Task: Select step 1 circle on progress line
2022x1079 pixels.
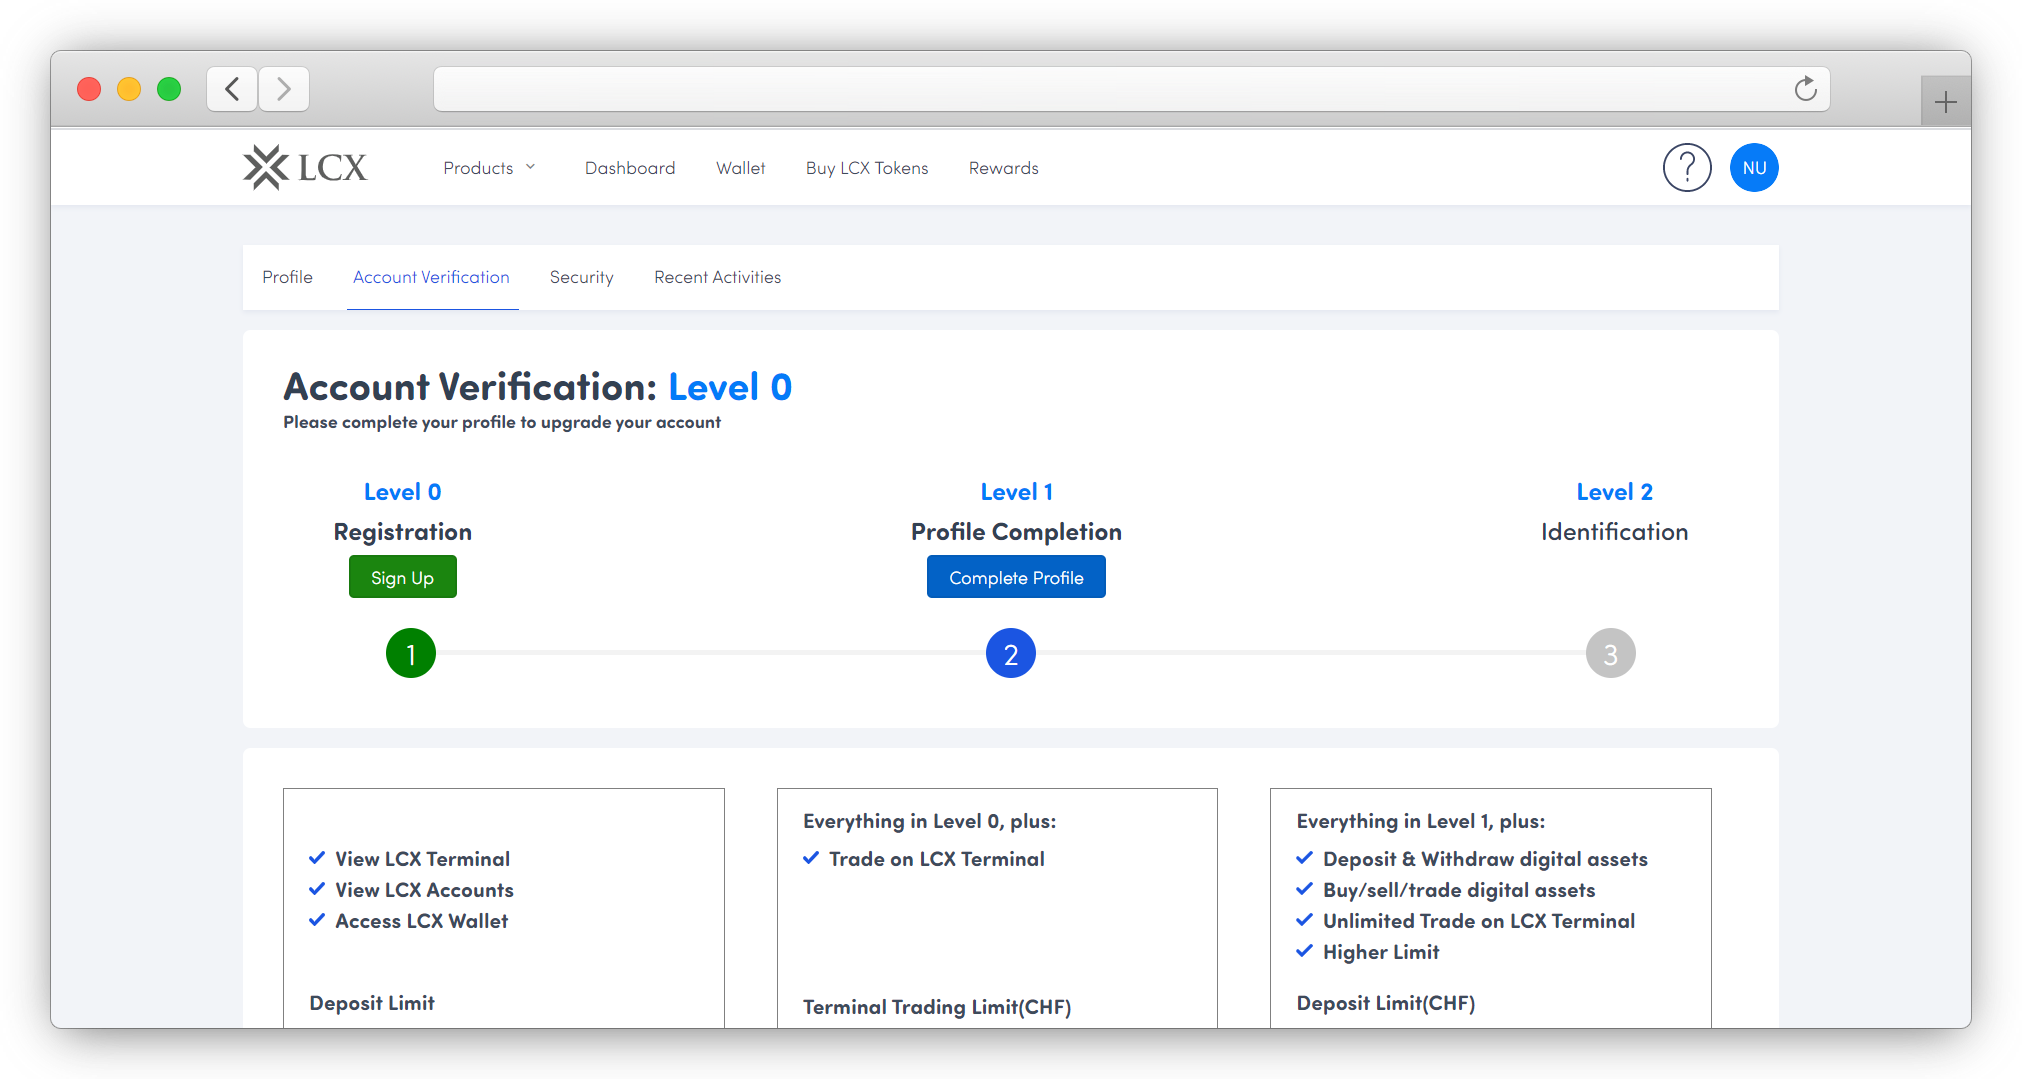Action: coord(411,653)
